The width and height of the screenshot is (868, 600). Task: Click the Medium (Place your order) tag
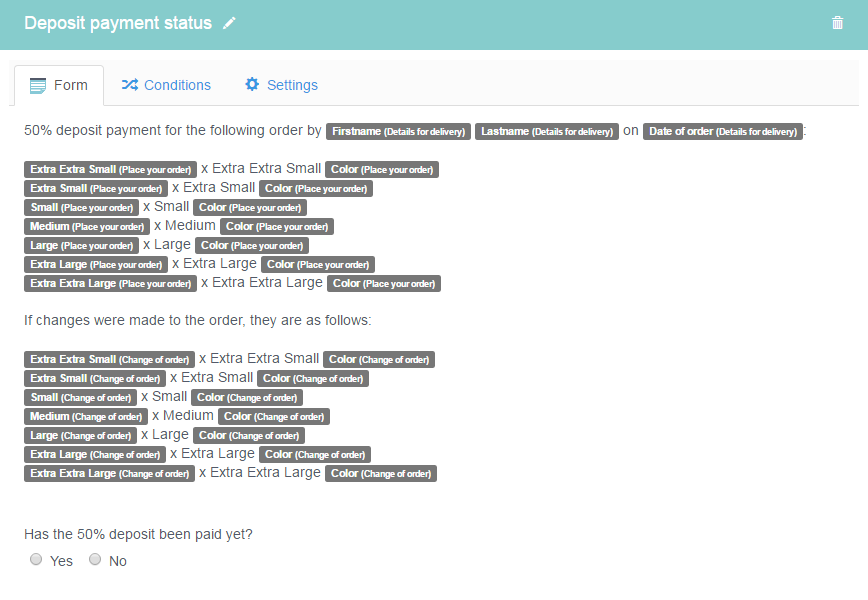click(87, 226)
